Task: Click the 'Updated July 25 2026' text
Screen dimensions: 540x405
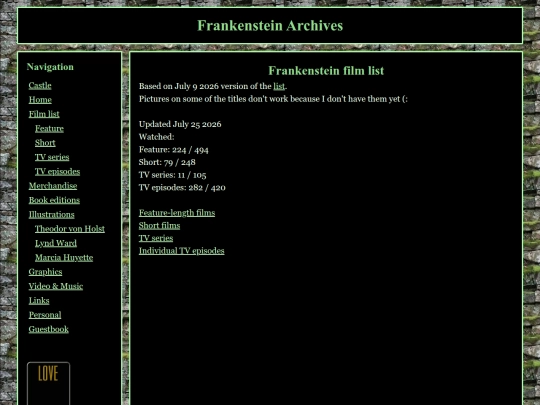Action: tap(180, 124)
